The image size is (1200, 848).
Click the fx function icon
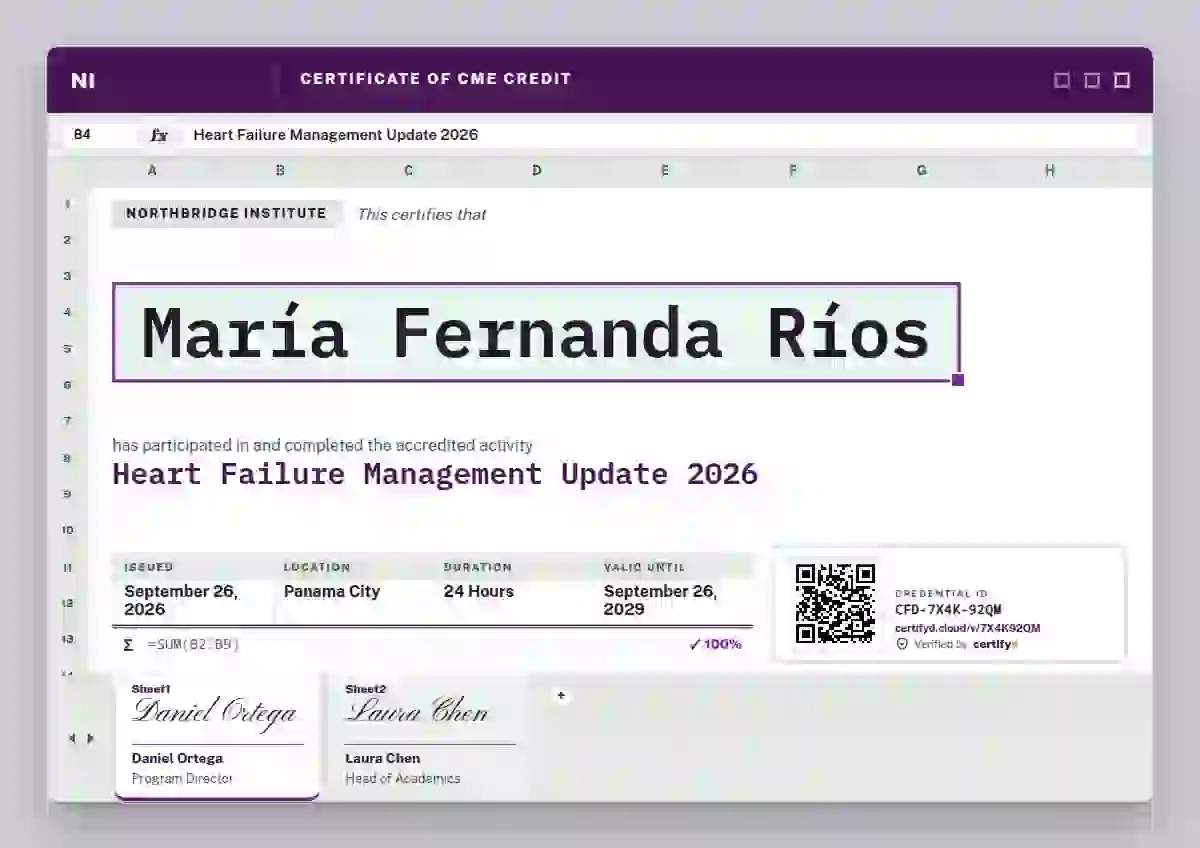pyautogui.click(x=159, y=135)
